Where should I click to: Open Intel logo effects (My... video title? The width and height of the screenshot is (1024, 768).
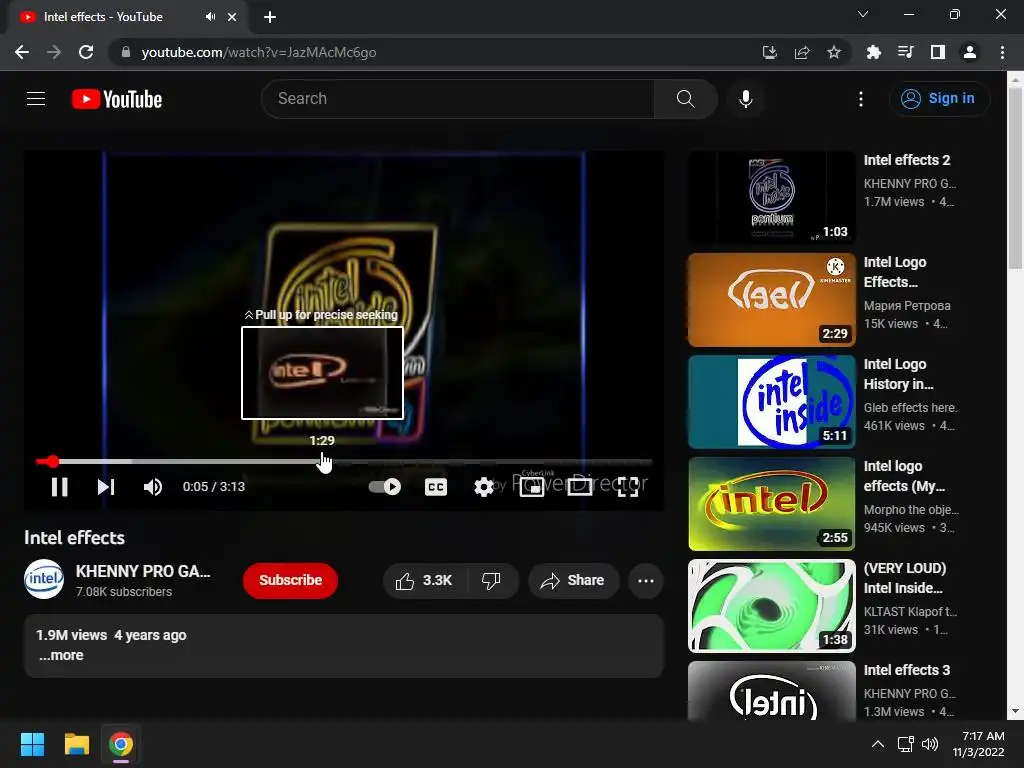point(904,475)
